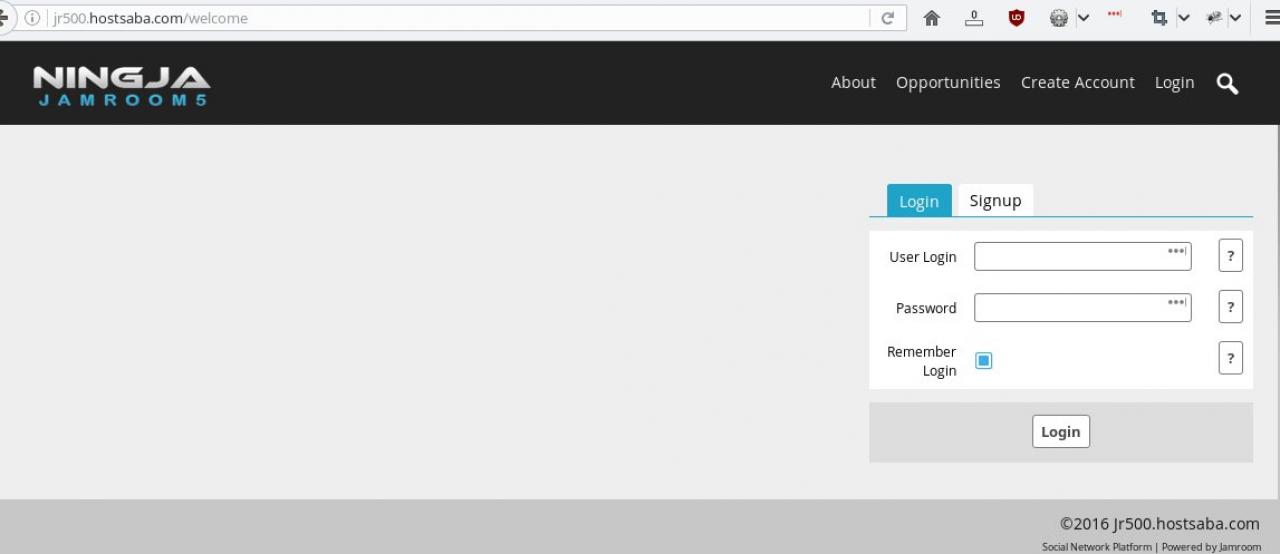Open the Opportunities menu item

point(948,83)
